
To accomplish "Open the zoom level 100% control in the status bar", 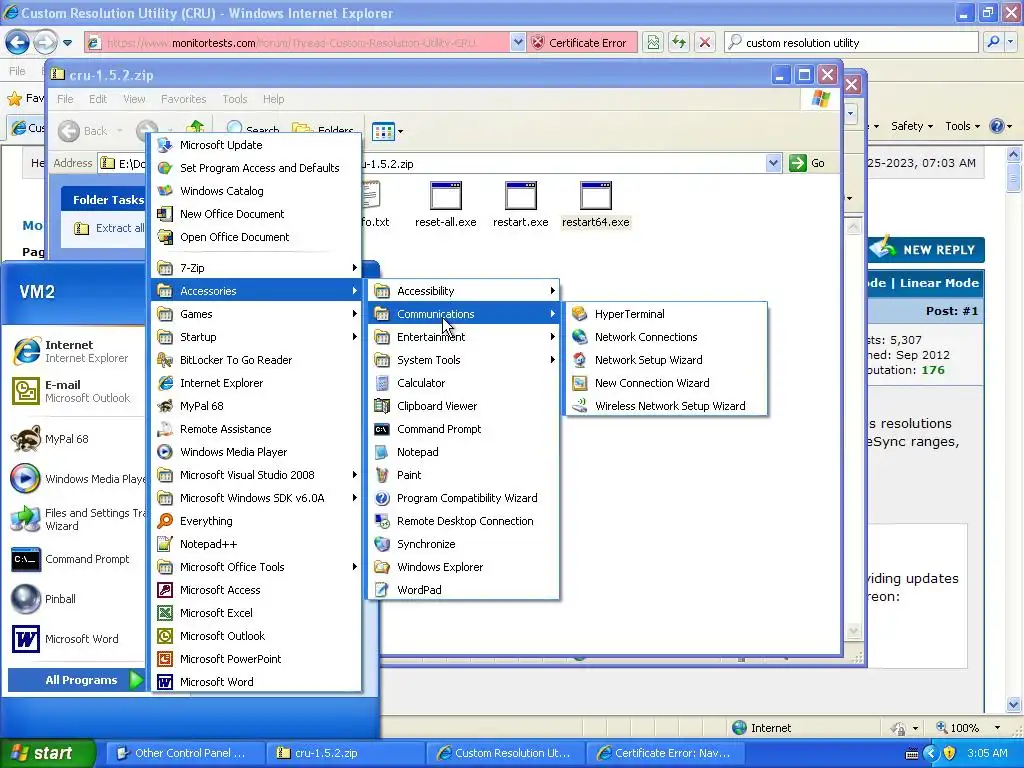I will click(x=967, y=728).
